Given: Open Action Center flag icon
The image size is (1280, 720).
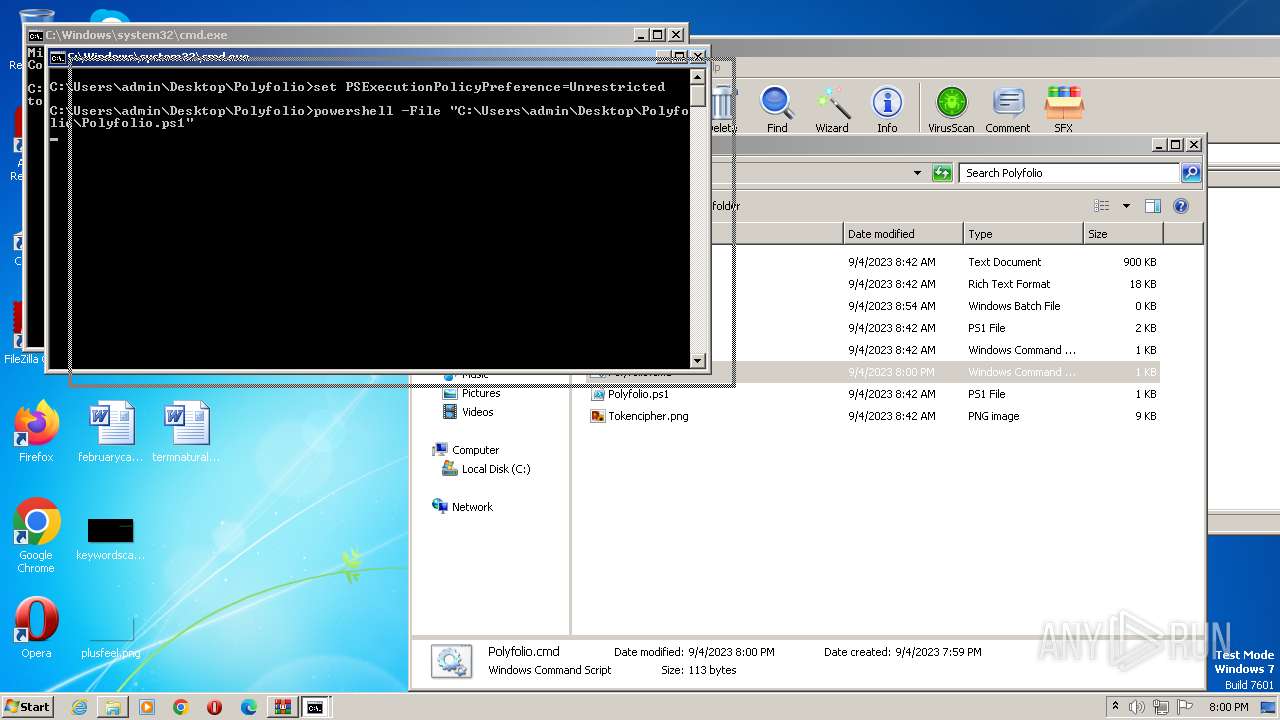Looking at the screenshot, I should pos(1185,707).
